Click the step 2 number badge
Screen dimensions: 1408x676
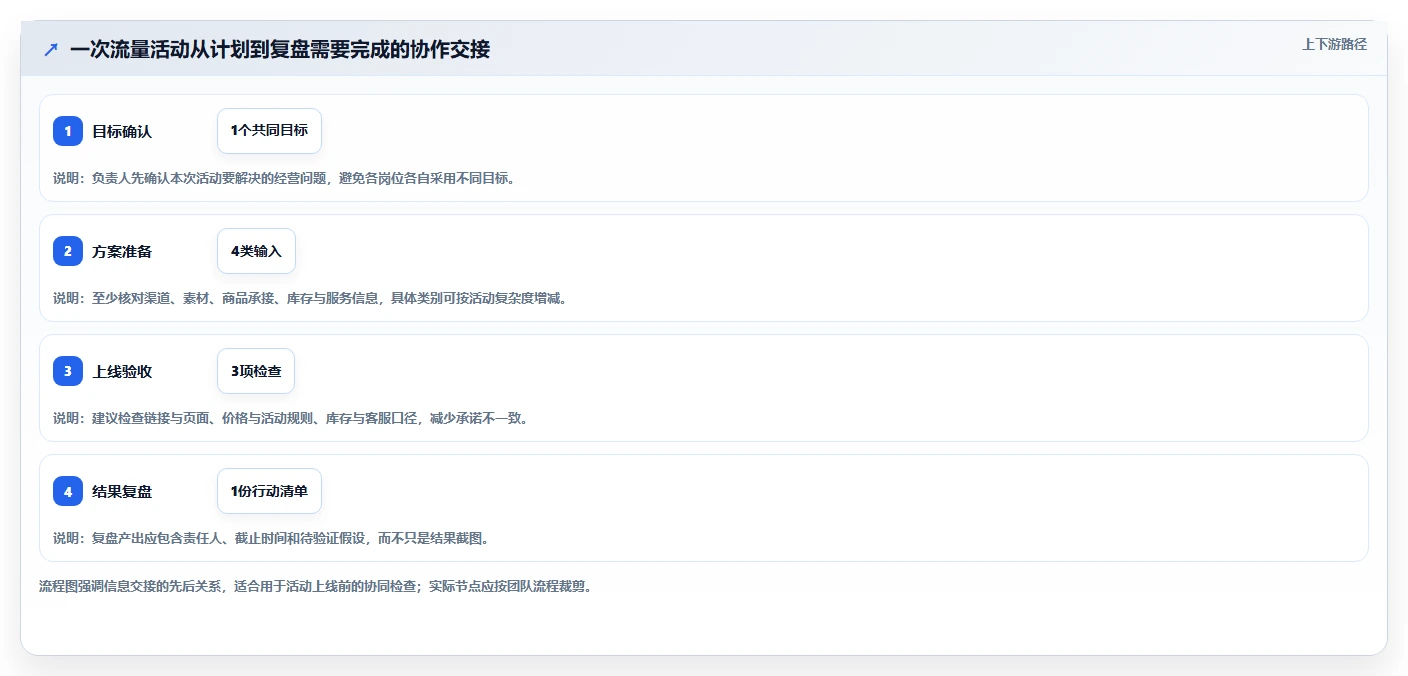(x=68, y=251)
